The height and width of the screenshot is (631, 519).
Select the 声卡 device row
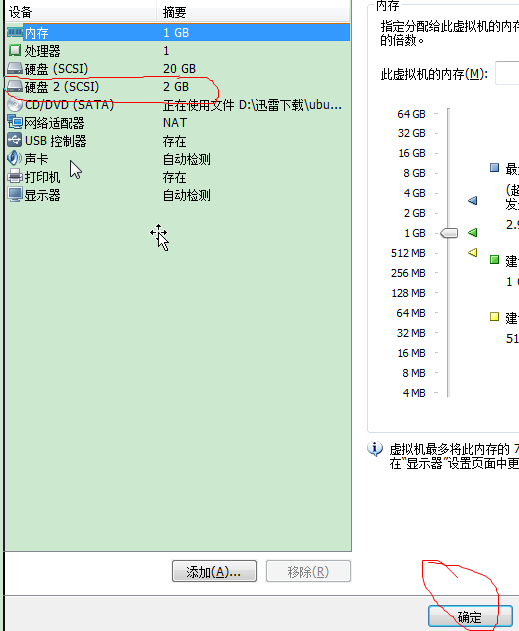coord(178,159)
